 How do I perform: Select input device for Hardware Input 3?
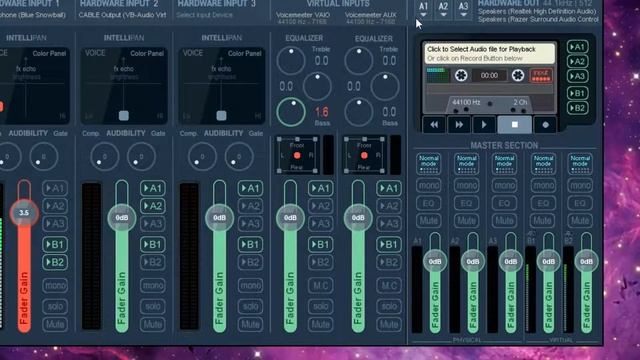[x=204, y=15]
